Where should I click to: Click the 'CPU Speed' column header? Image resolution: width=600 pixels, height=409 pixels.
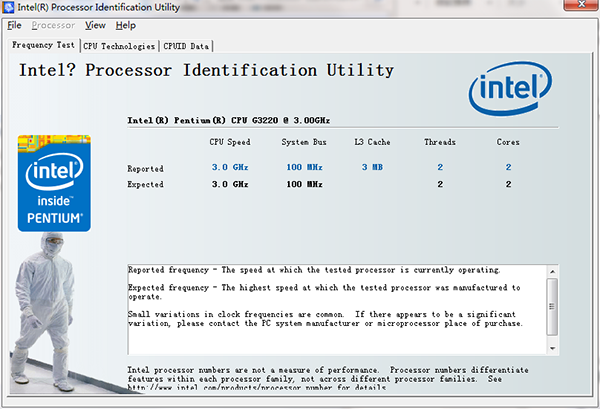coord(230,142)
